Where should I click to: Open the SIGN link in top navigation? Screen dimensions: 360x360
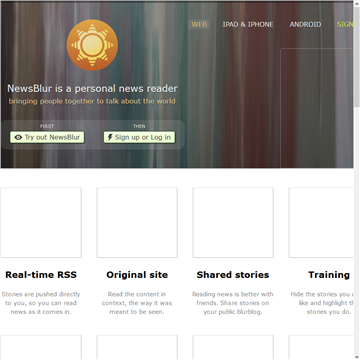pyautogui.click(x=345, y=24)
